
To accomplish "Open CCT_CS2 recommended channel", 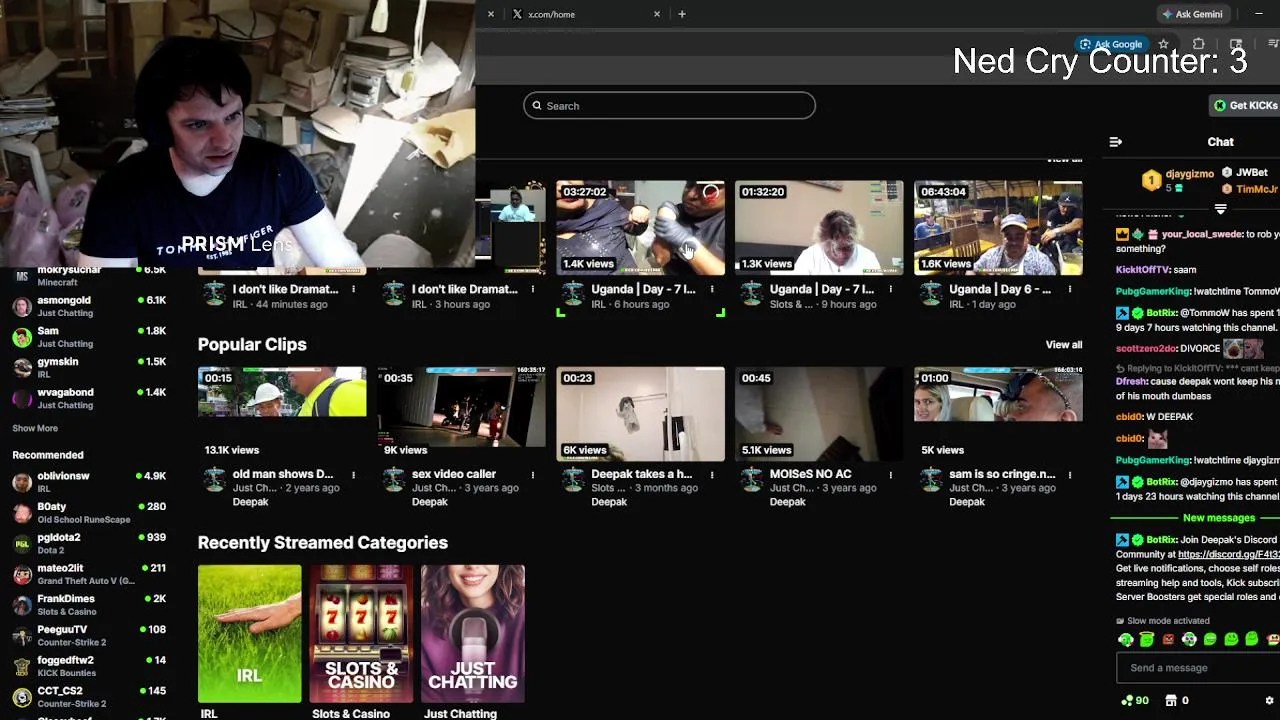I will click(x=90, y=697).
